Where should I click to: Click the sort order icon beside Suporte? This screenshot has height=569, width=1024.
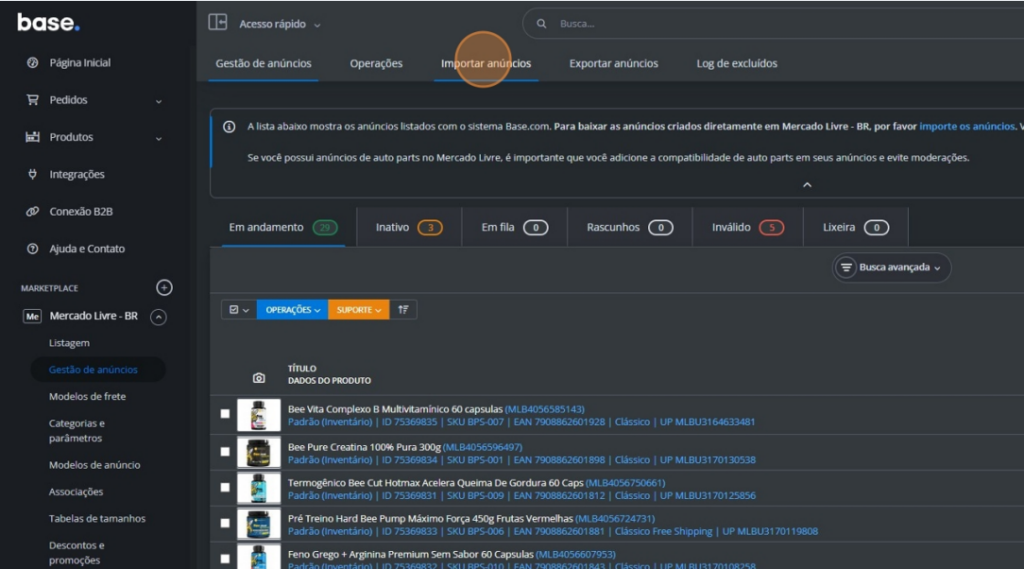coord(403,310)
